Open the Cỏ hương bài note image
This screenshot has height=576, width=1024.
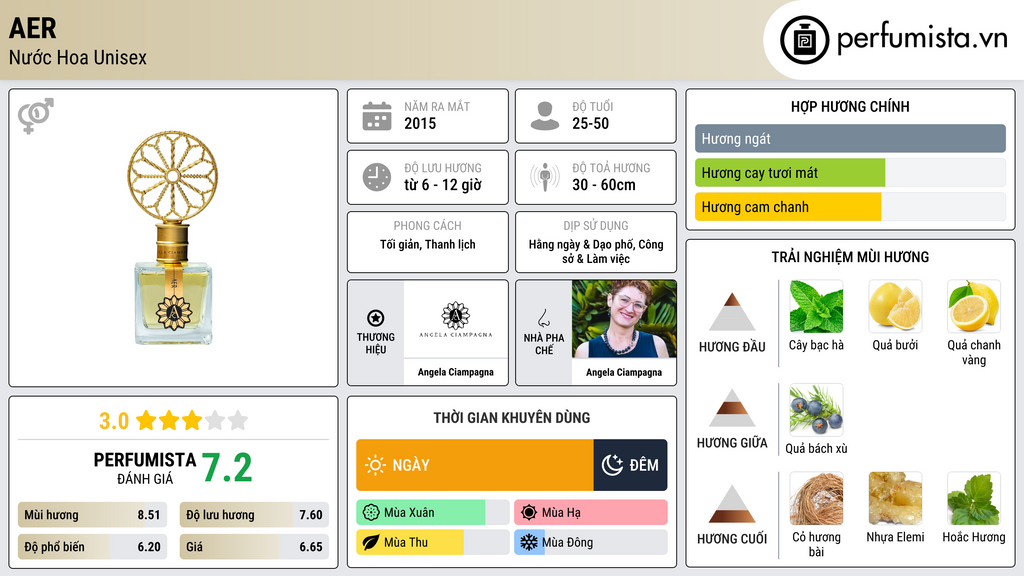tap(816, 498)
